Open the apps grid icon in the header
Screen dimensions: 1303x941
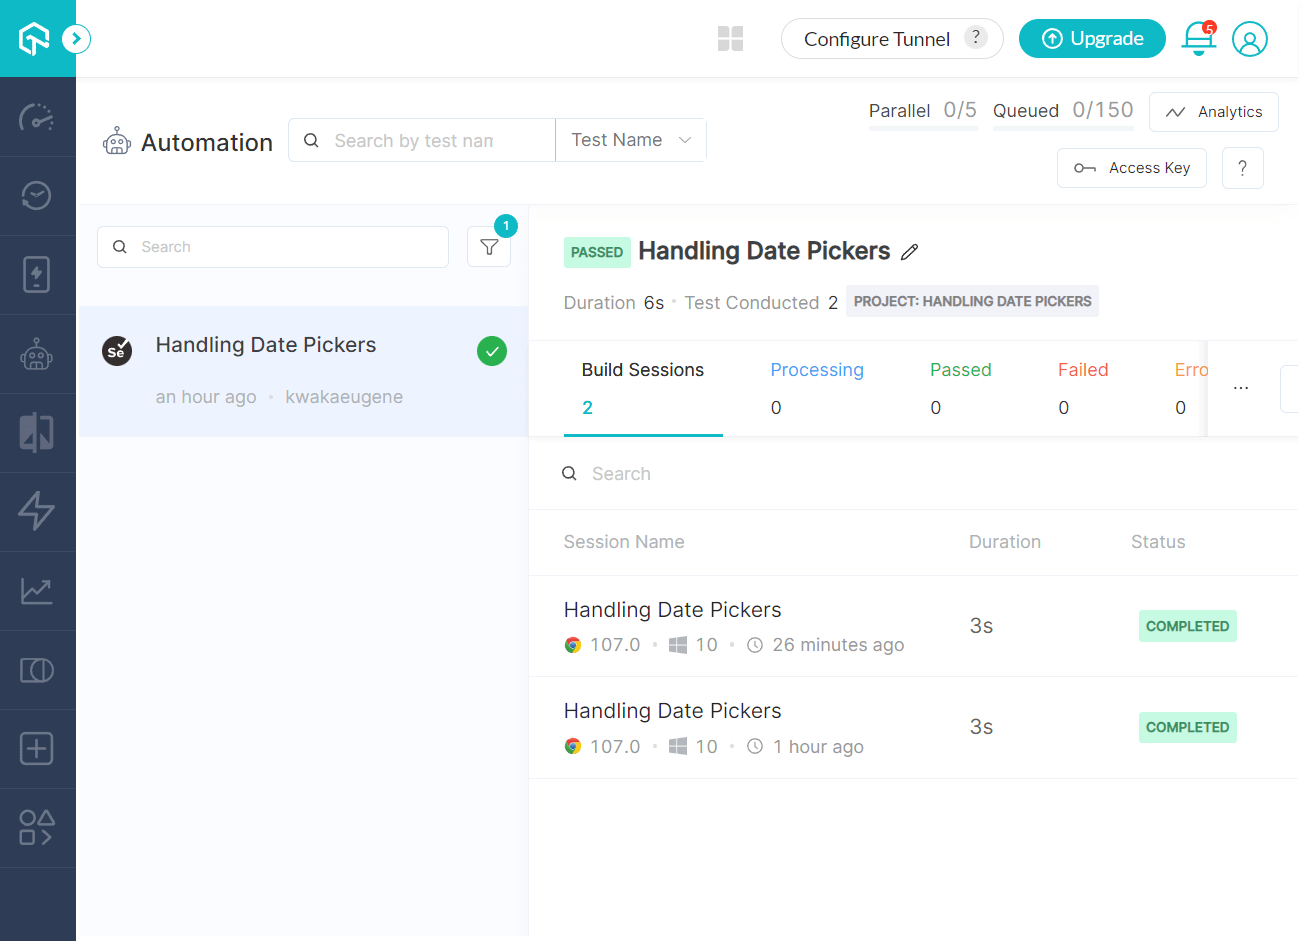730,38
